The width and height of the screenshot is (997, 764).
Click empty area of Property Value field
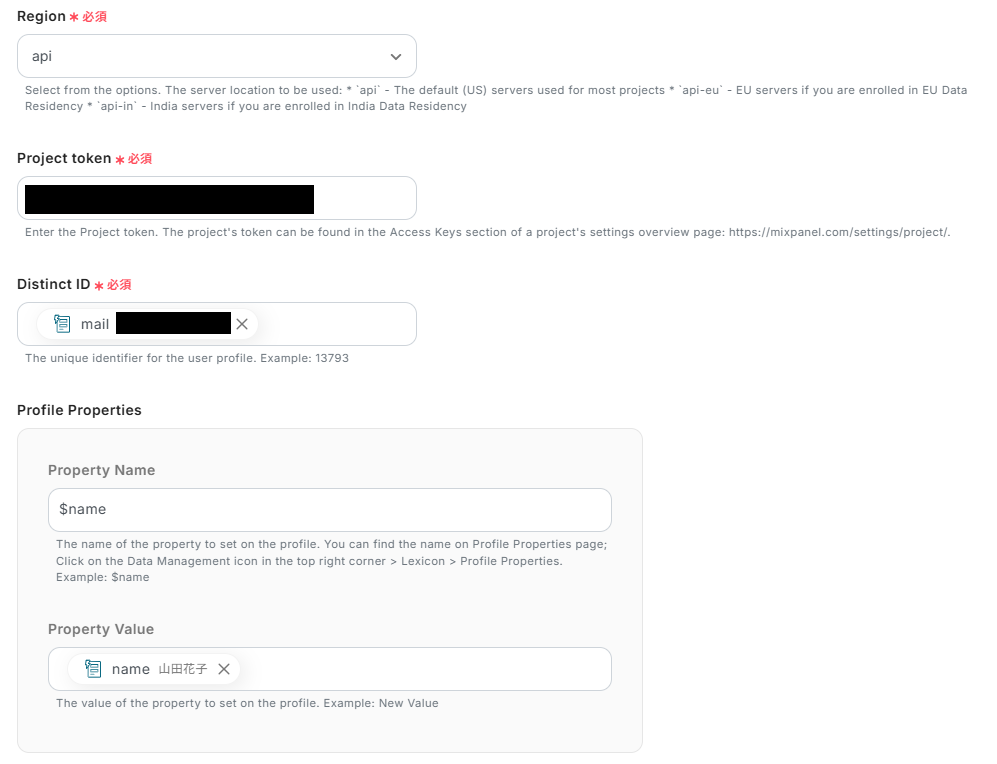pos(420,669)
